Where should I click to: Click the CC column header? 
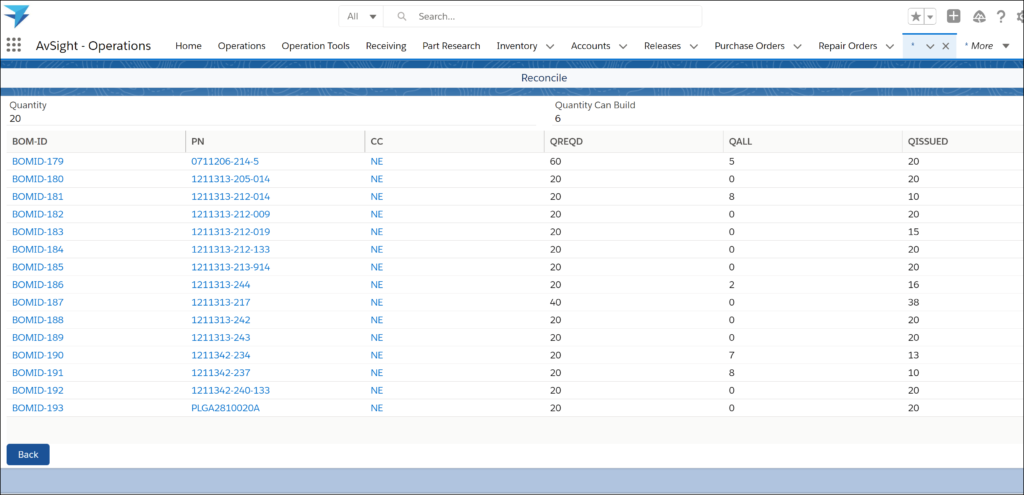tap(455, 141)
